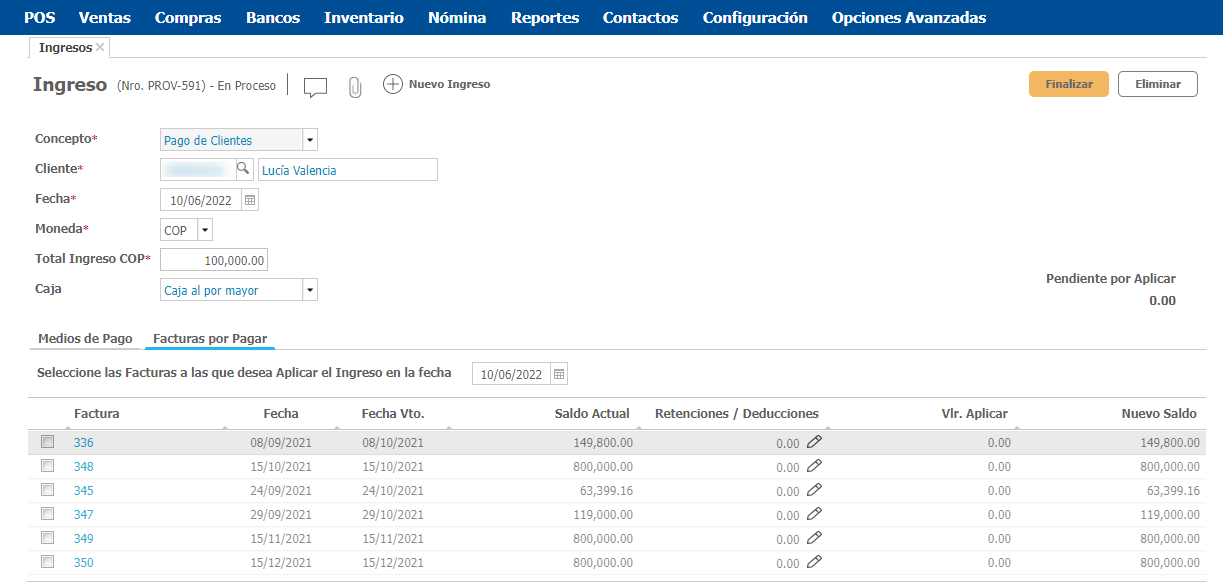
Task: Close the Ingresos tab
Action: [100, 47]
